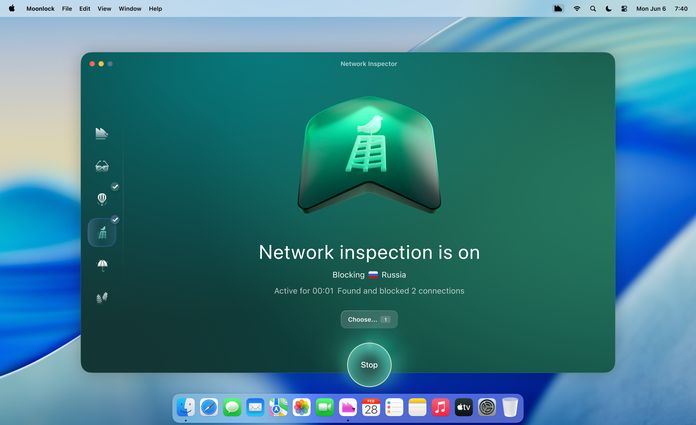
Task: Open the sunglasses sidebar section
Action: [x=102, y=166]
